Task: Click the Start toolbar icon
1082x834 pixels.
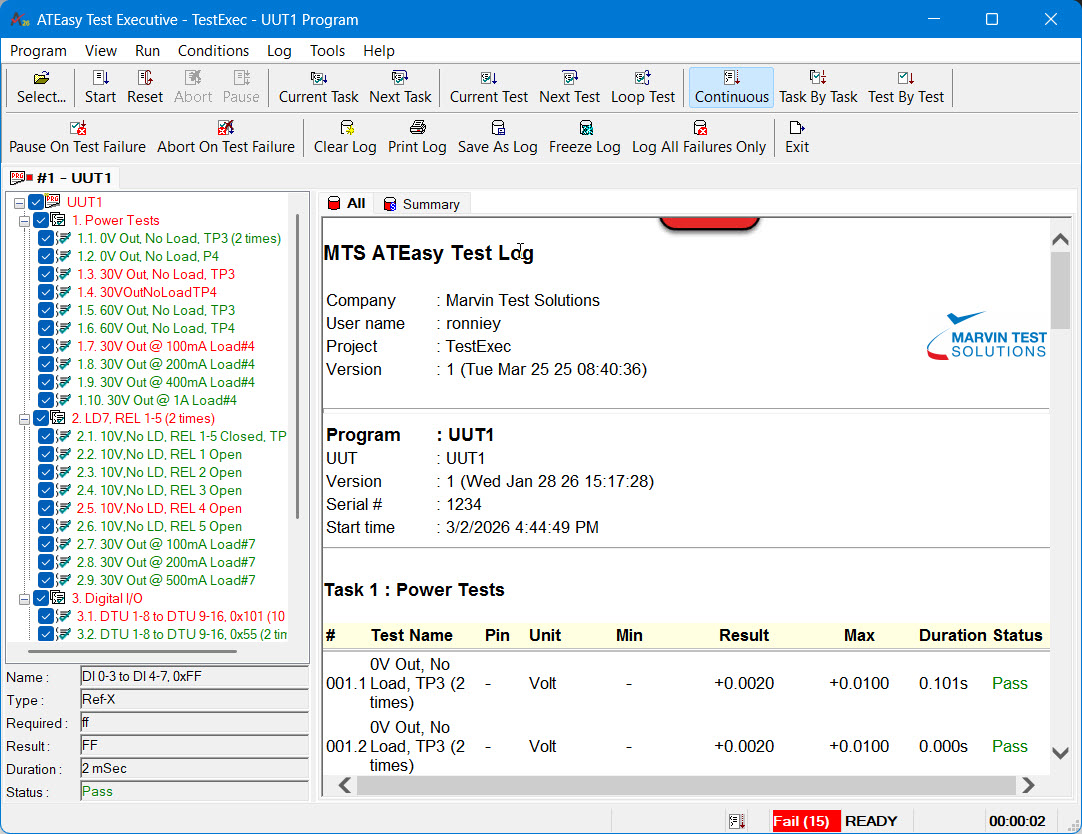Action: coord(100,87)
